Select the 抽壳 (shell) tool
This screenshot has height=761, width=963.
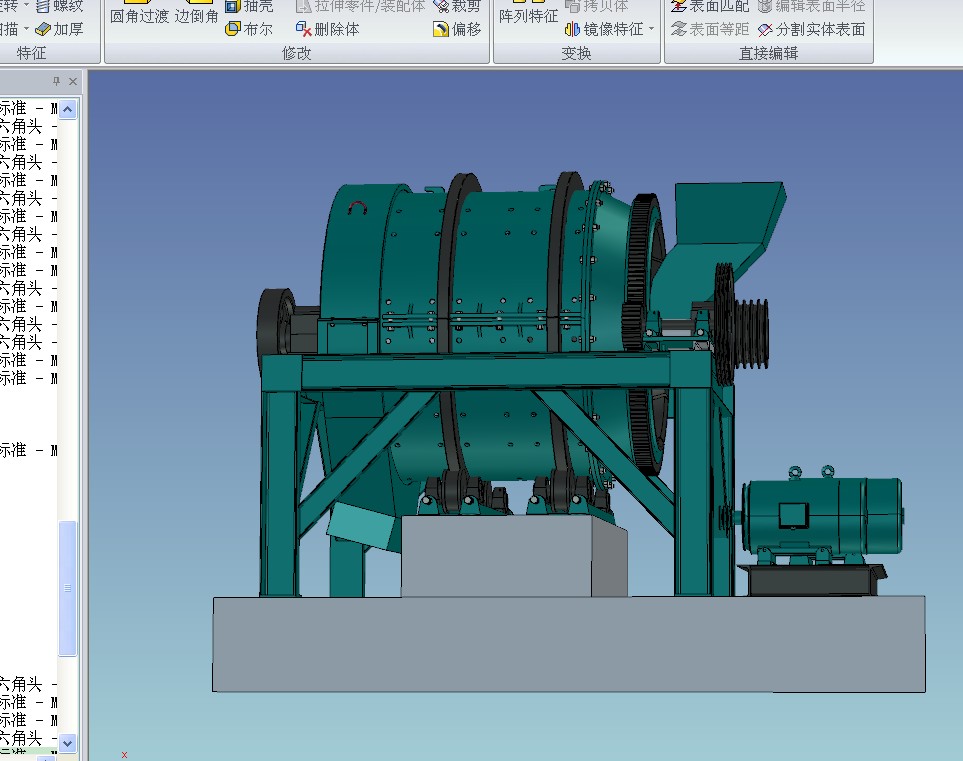(249, 6)
